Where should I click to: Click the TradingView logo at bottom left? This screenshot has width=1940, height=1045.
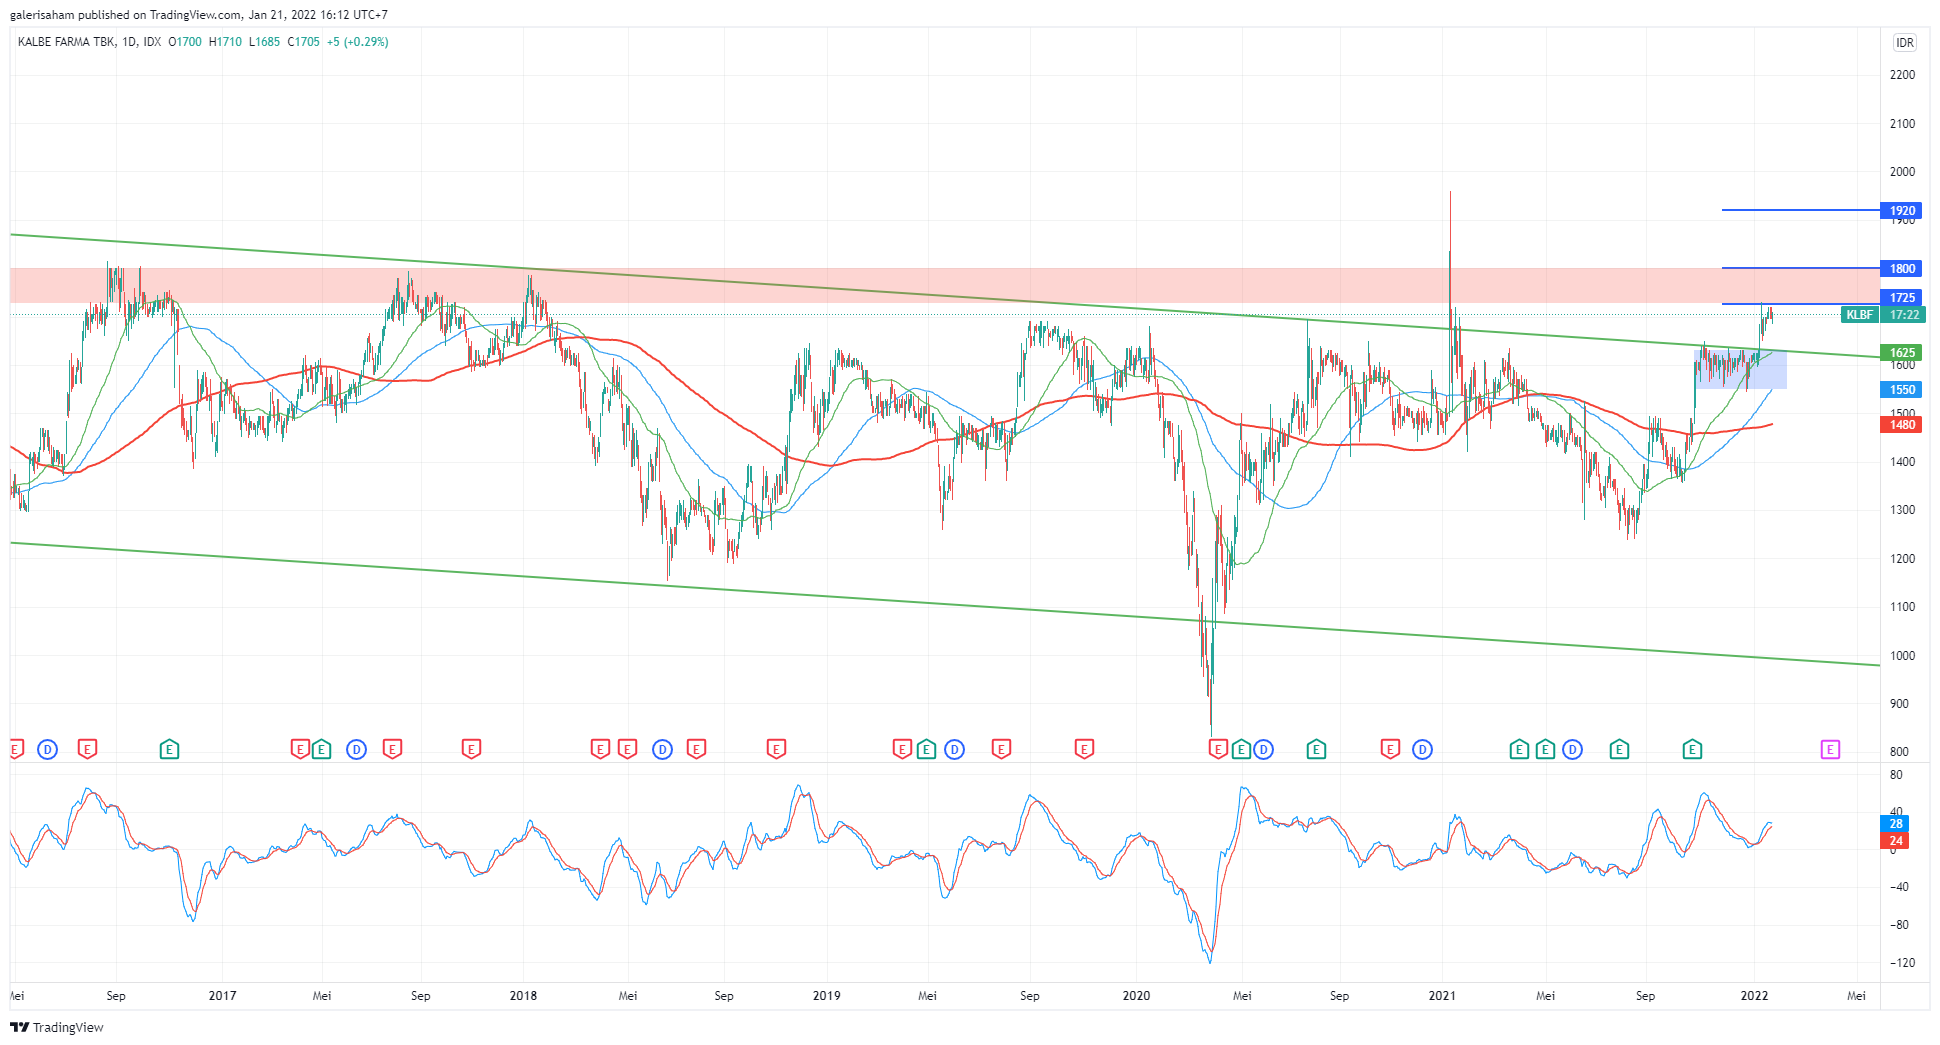coord(57,1027)
